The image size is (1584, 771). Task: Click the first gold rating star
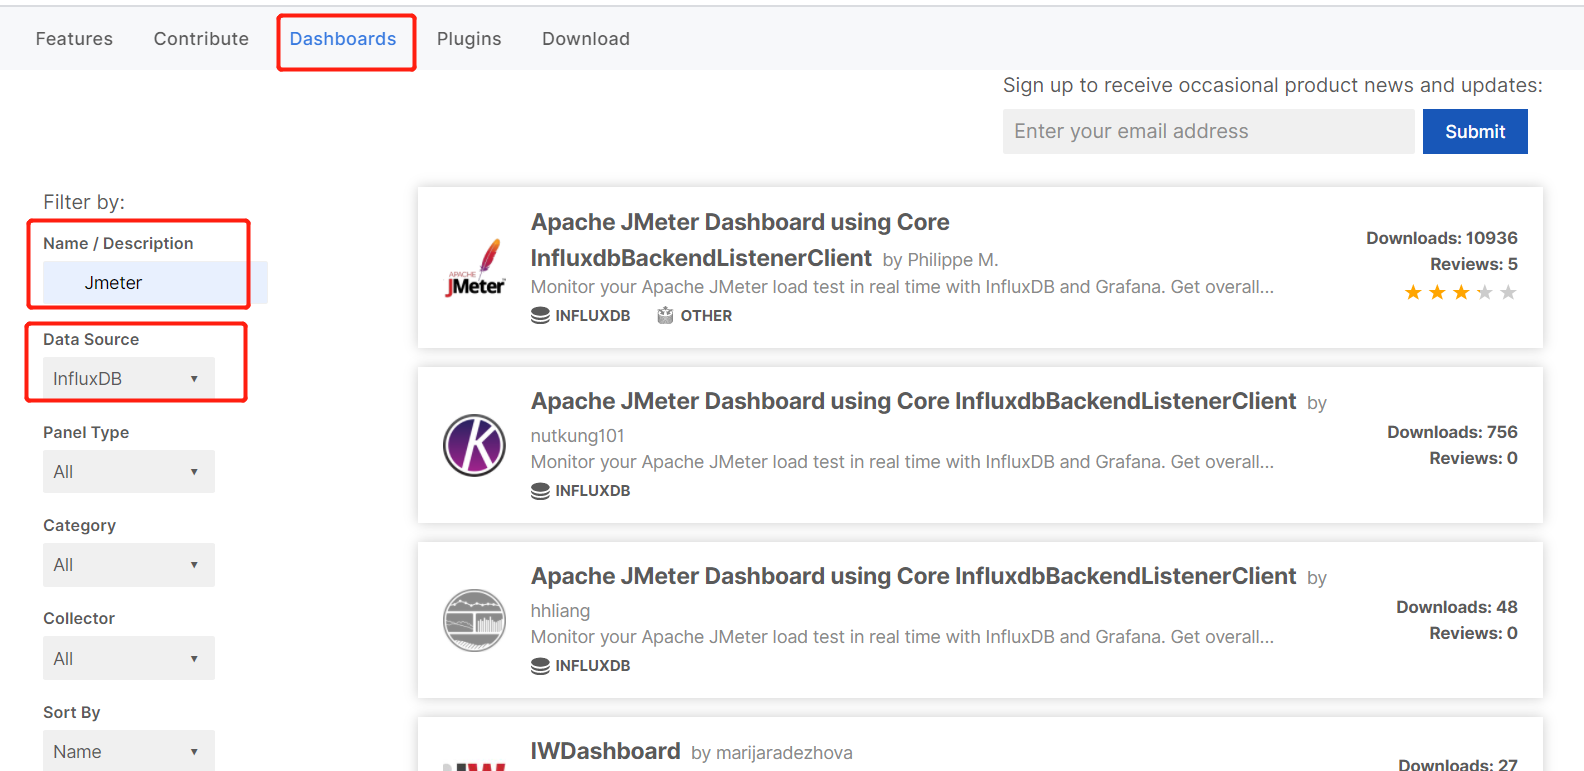point(1413,292)
